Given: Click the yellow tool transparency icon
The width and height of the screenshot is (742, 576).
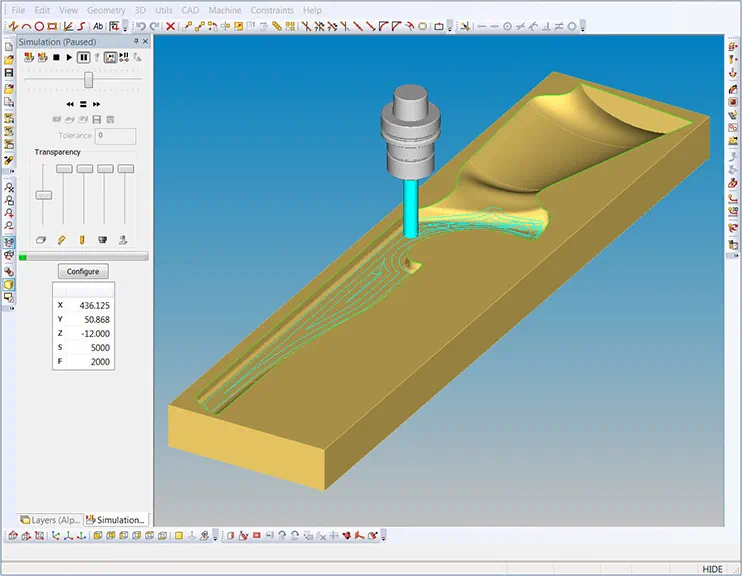Looking at the screenshot, I should point(82,240).
